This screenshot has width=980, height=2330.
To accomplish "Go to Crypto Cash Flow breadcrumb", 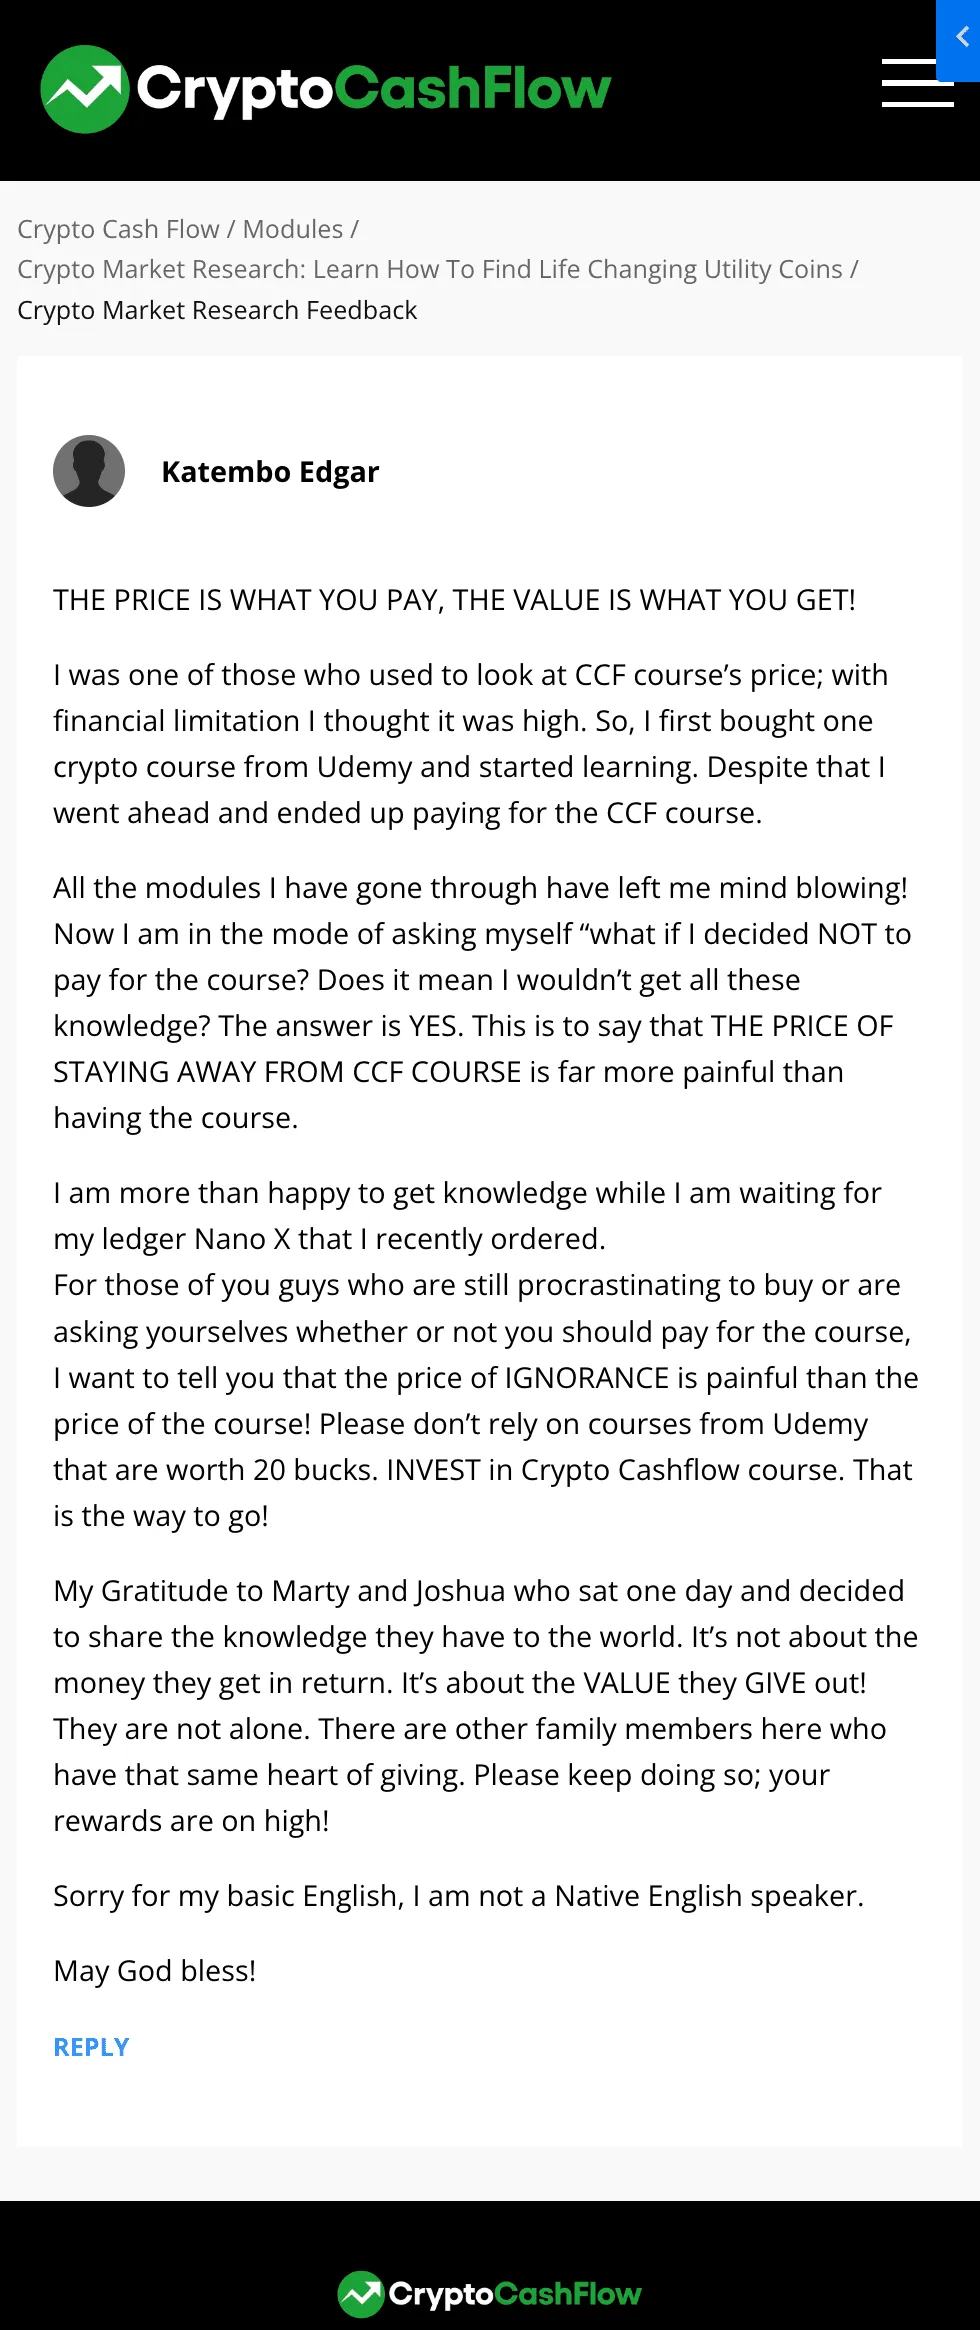I will (x=118, y=229).
